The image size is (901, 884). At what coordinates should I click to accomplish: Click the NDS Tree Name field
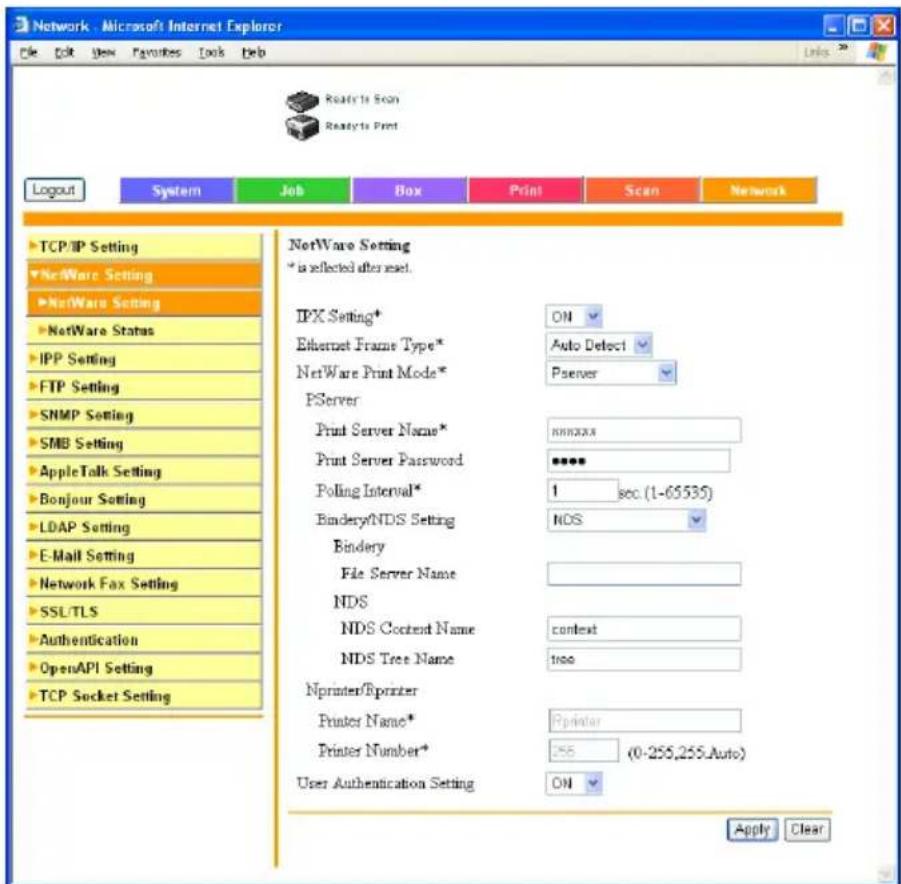tap(644, 659)
